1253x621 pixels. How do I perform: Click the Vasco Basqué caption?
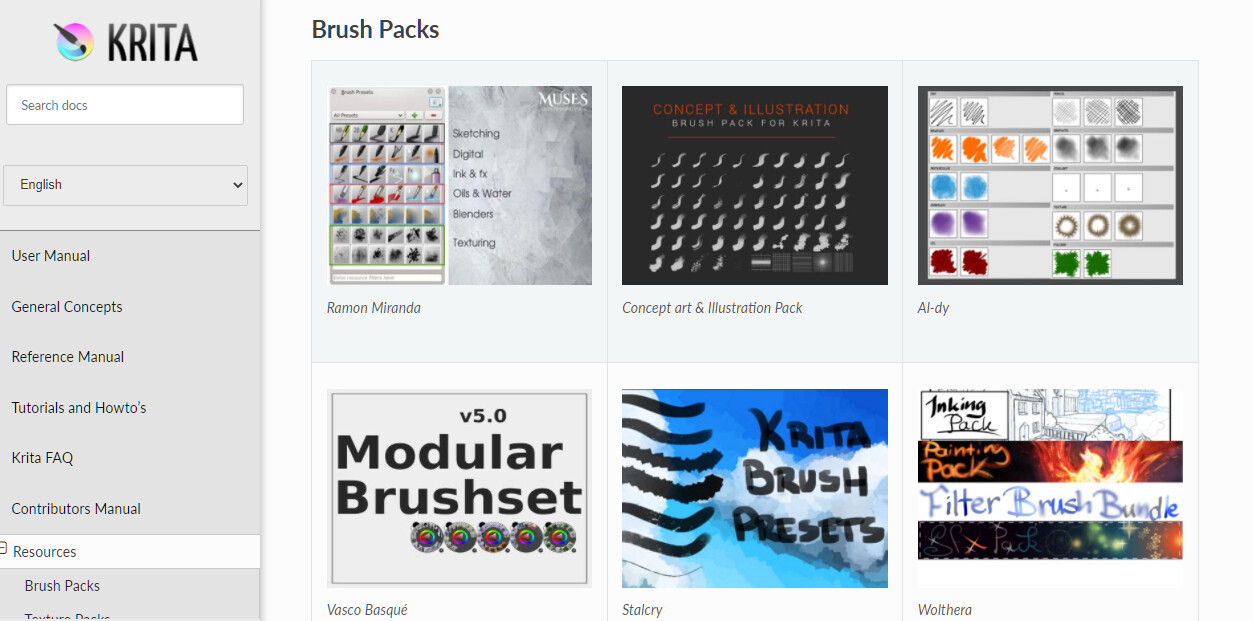[367, 610]
